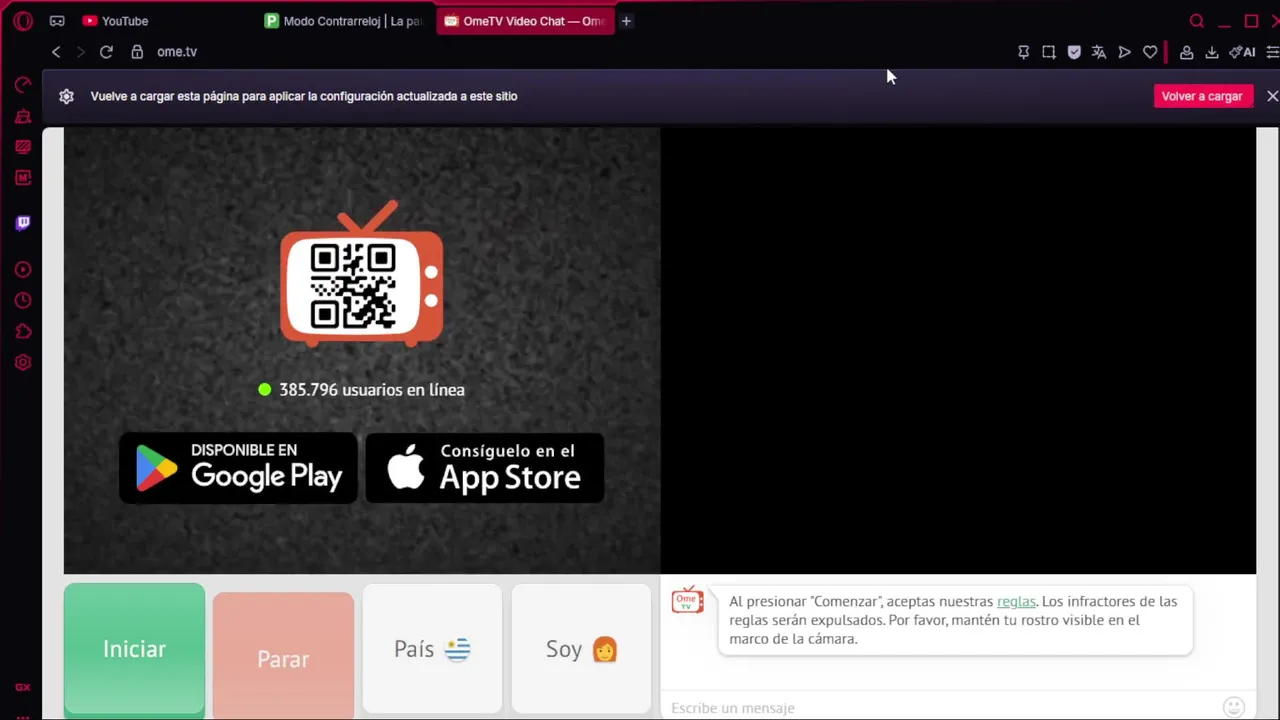Open the tab search magnifier icon

1196,21
